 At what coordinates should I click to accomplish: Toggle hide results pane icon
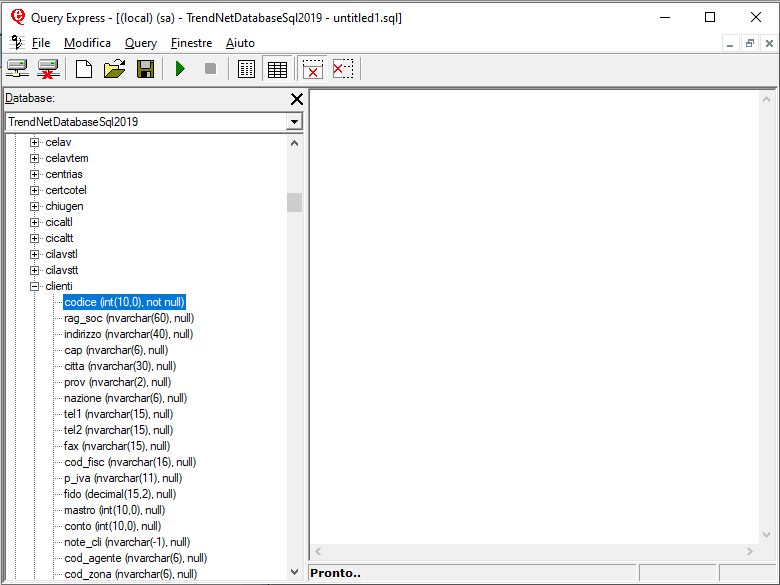pyautogui.click(x=312, y=69)
